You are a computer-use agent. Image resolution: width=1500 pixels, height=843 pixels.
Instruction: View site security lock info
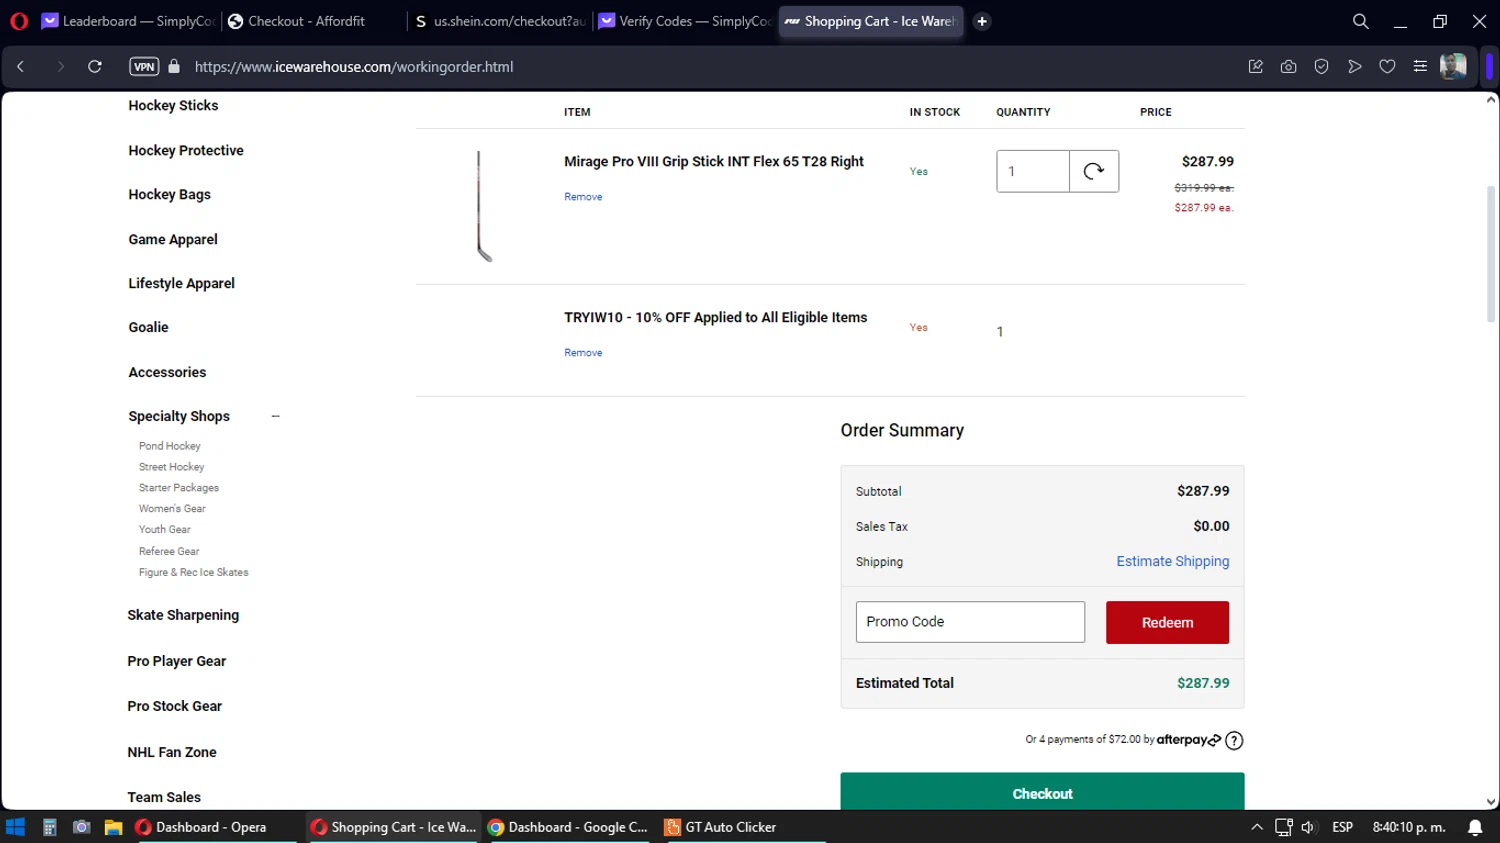pyautogui.click(x=174, y=67)
